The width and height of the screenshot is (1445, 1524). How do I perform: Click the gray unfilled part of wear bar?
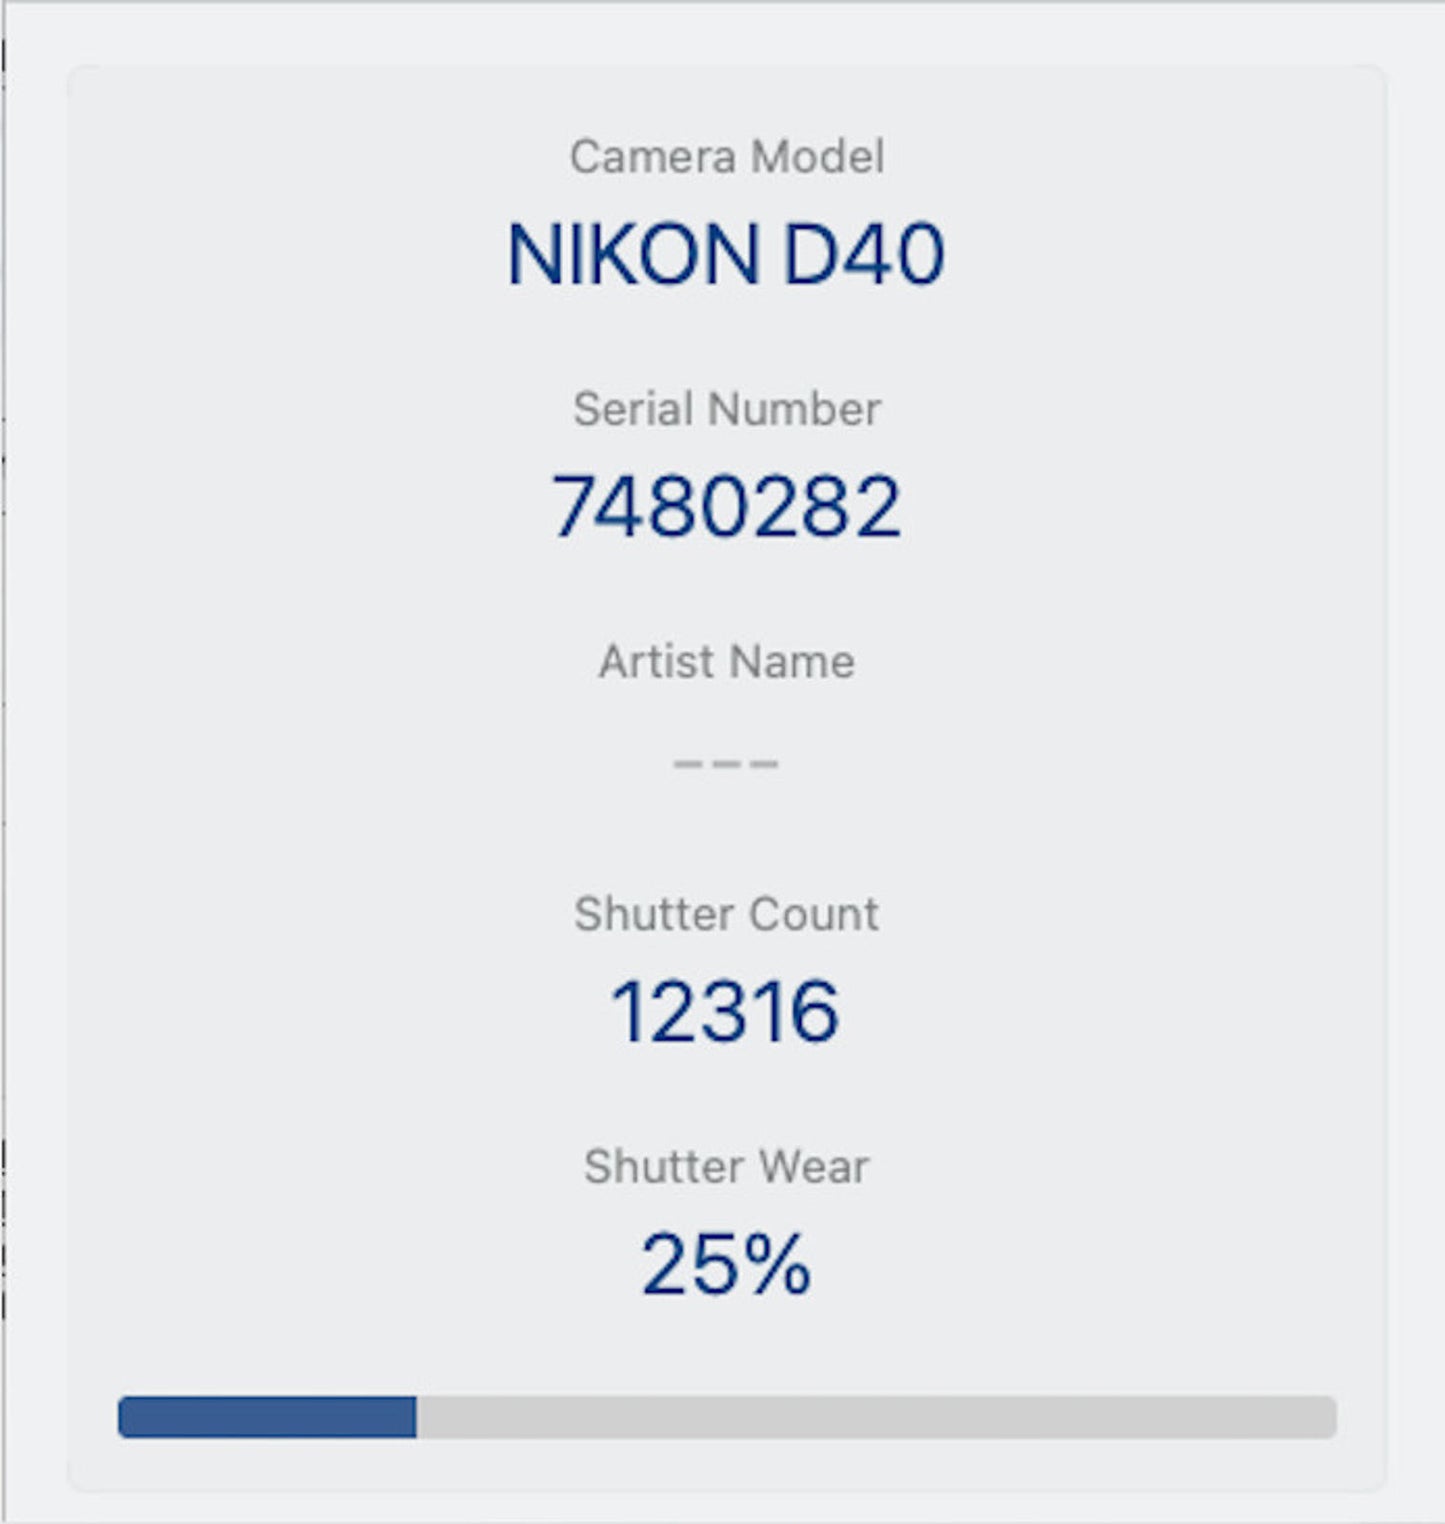[x=875, y=1417]
